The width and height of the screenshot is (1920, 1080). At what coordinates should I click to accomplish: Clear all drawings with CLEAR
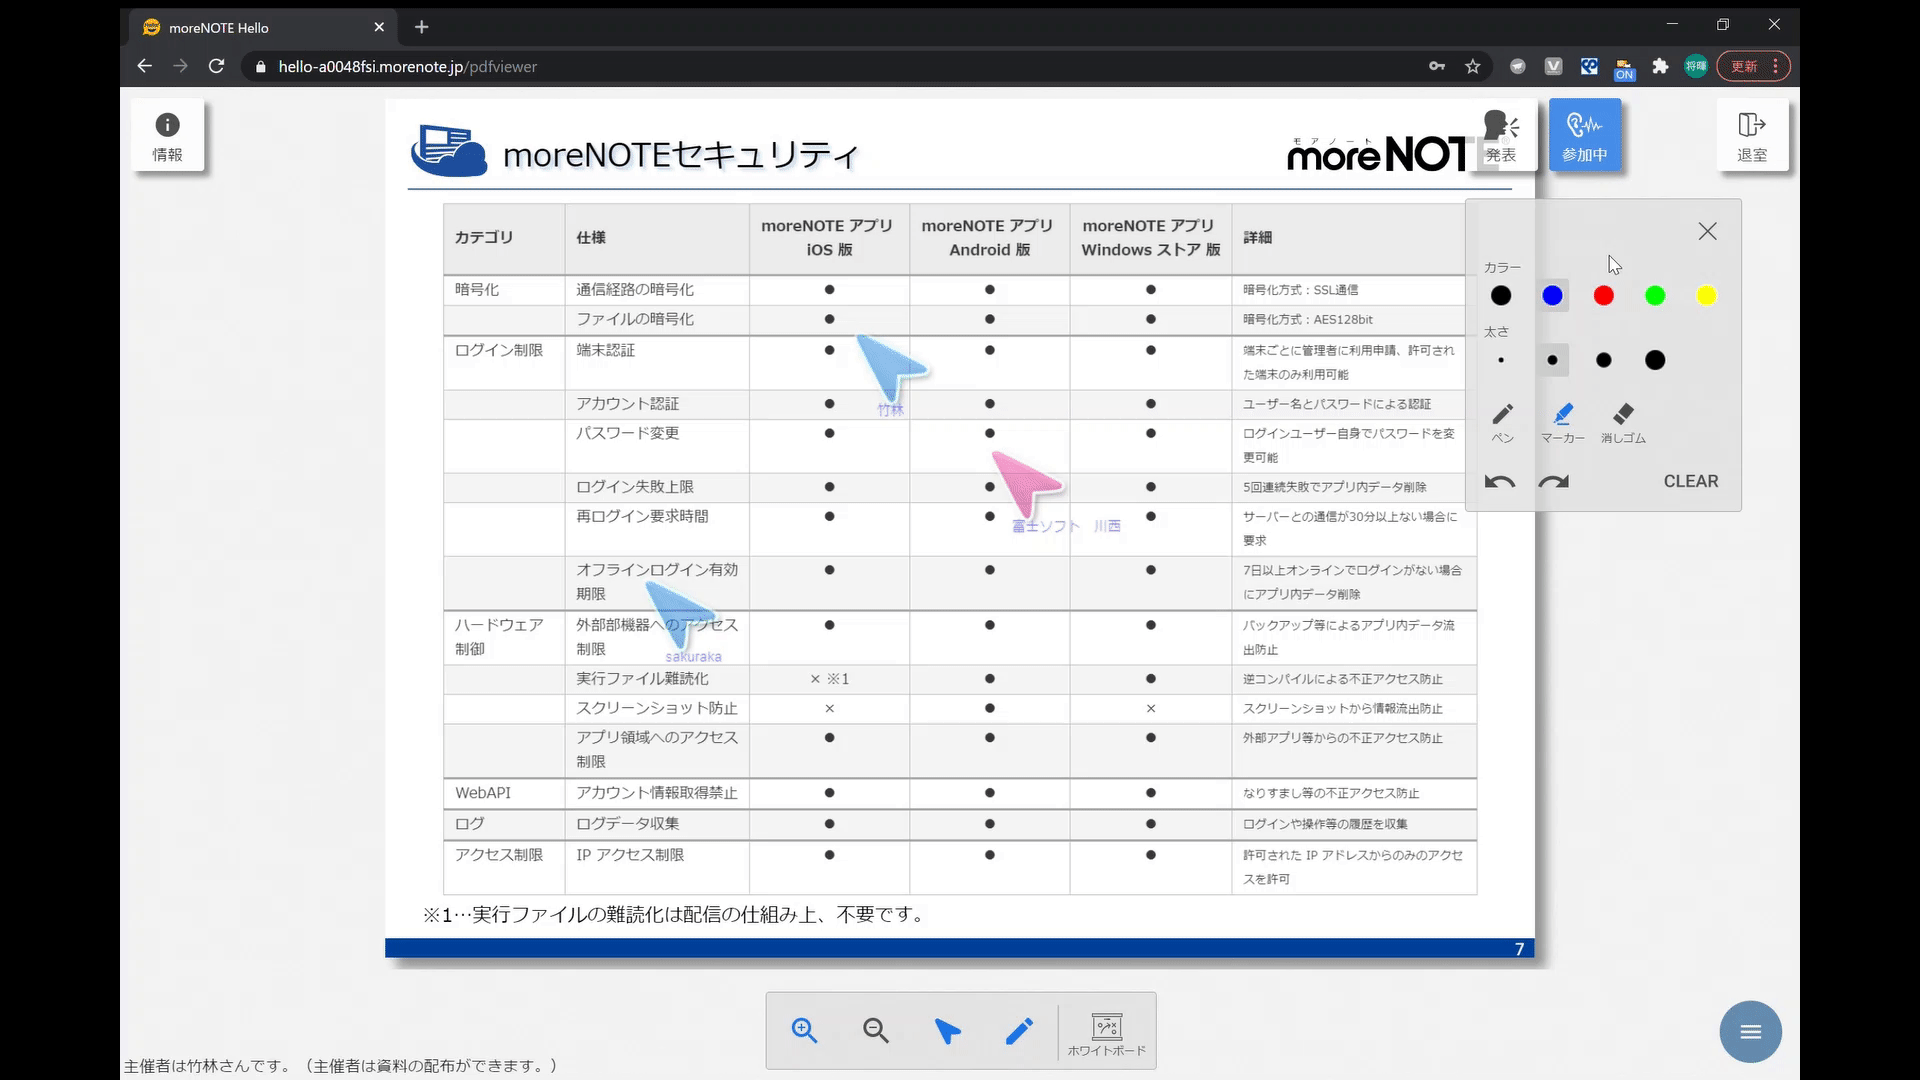pos(1691,482)
